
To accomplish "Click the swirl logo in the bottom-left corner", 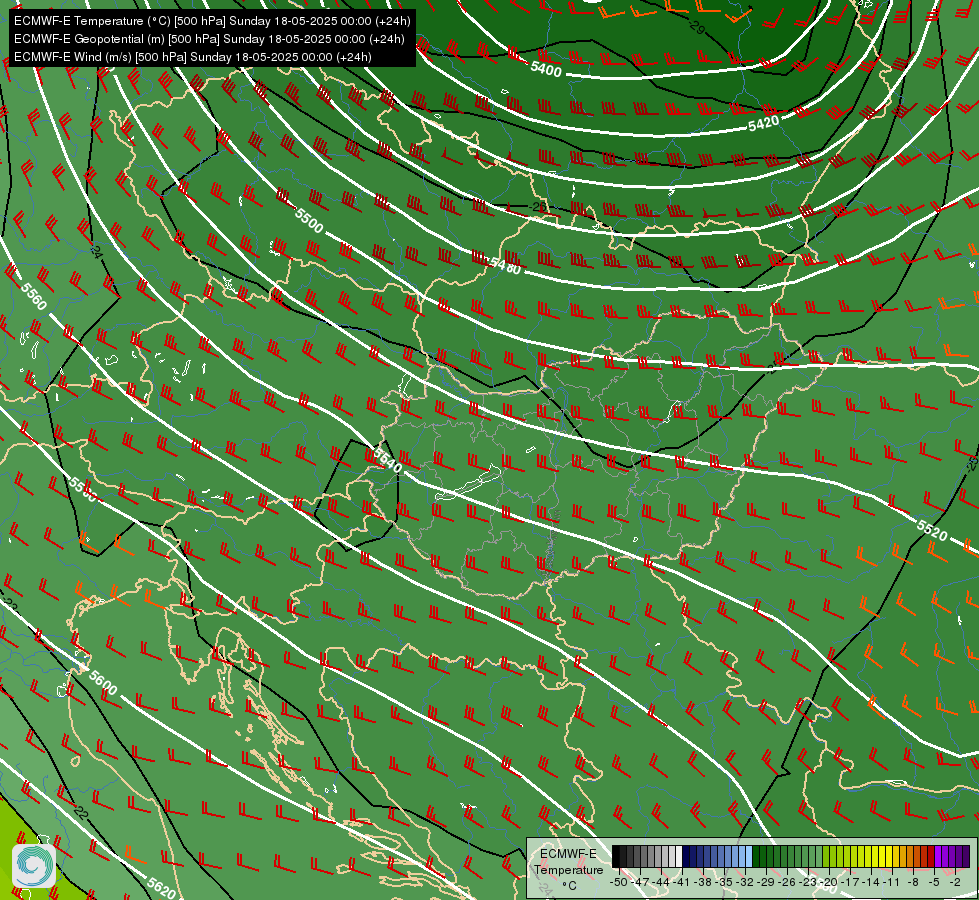I will click(x=34, y=865).
